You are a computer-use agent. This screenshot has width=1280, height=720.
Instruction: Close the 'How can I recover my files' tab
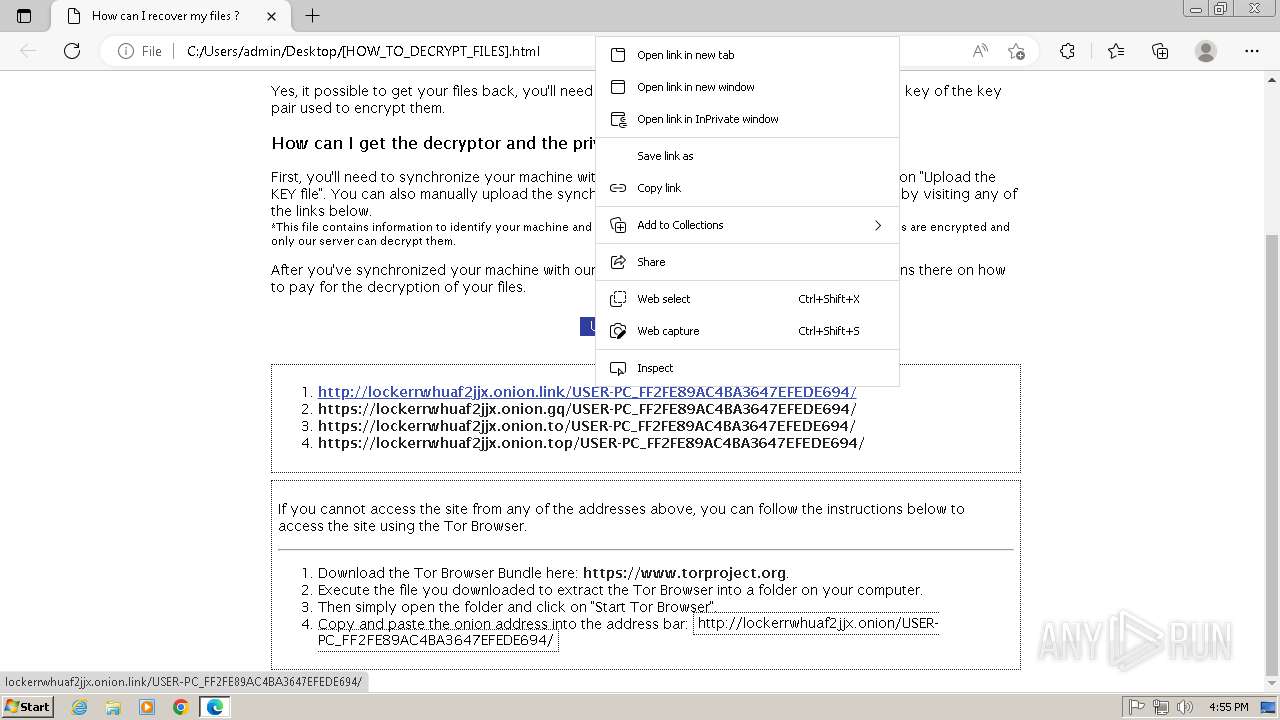point(272,16)
